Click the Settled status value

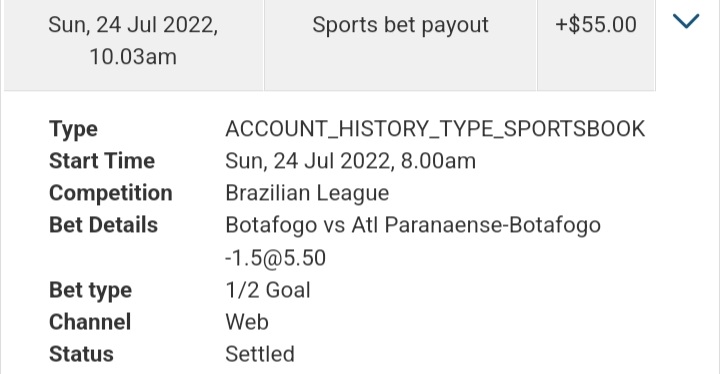click(x=260, y=354)
